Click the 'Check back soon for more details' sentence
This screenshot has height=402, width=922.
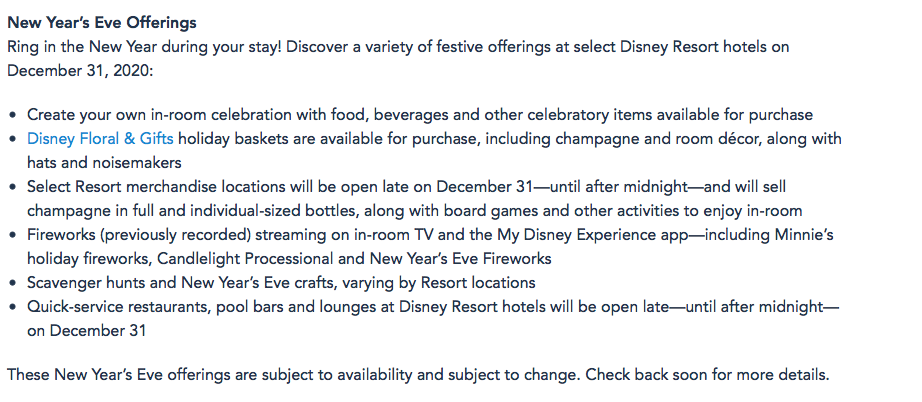click(707, 375)
